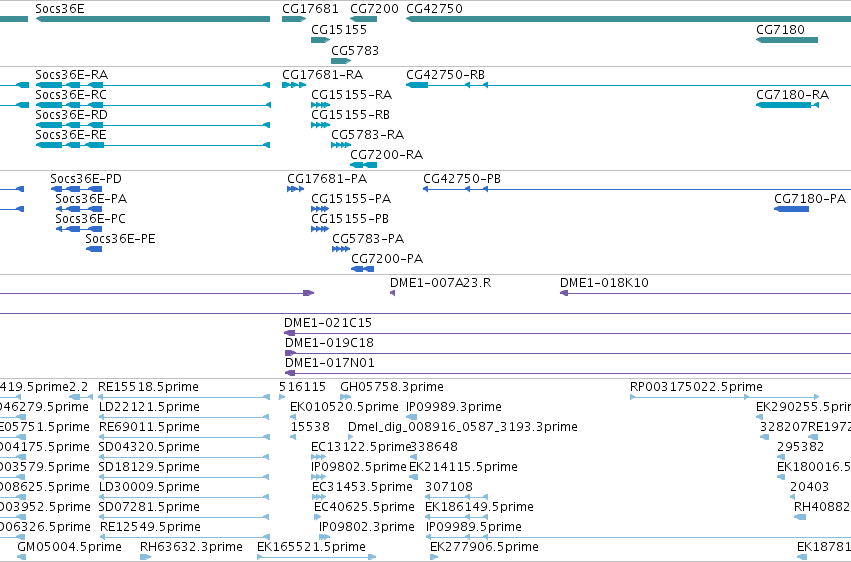This screenshot has width=851, height=562.
Task: Click EST EK277906.5prime
Action: (x=433, y=557)
